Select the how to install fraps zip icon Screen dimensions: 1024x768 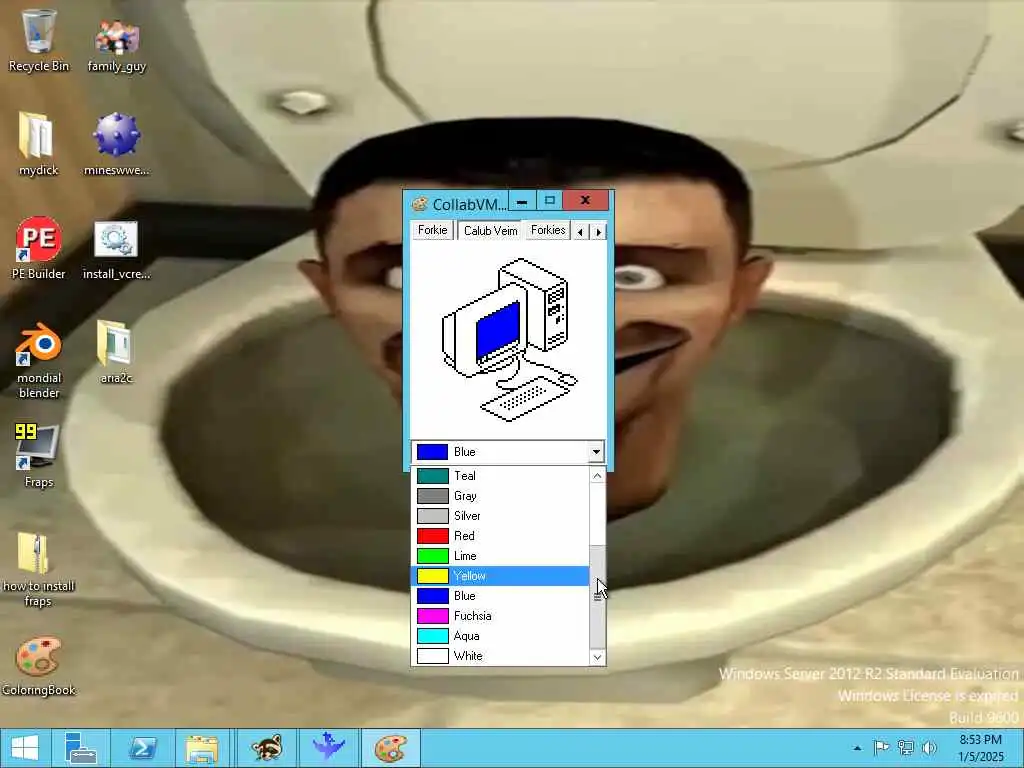38,569
